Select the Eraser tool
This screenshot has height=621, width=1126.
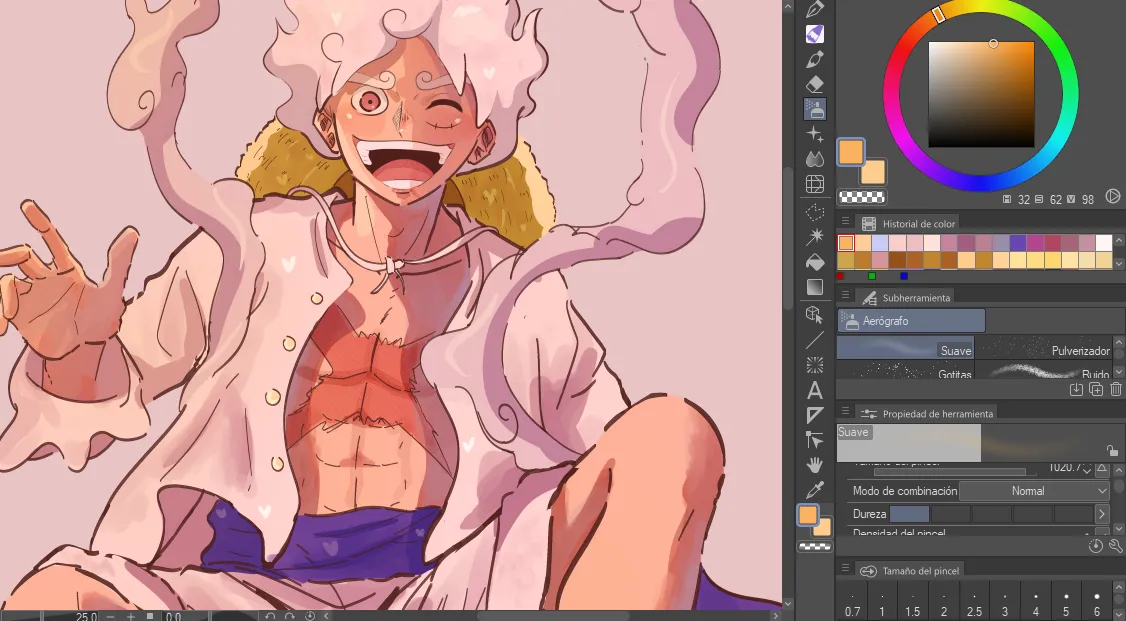tap(814, 84)
